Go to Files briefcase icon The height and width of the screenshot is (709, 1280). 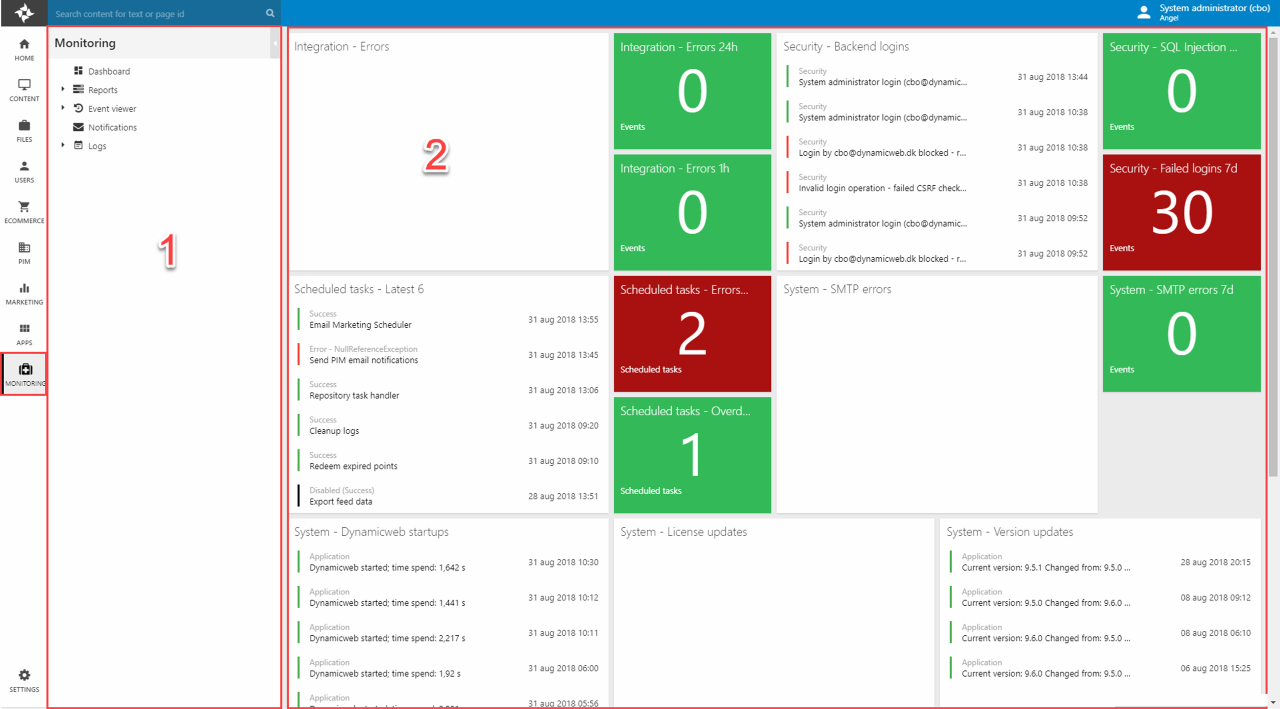coord(24,126)
